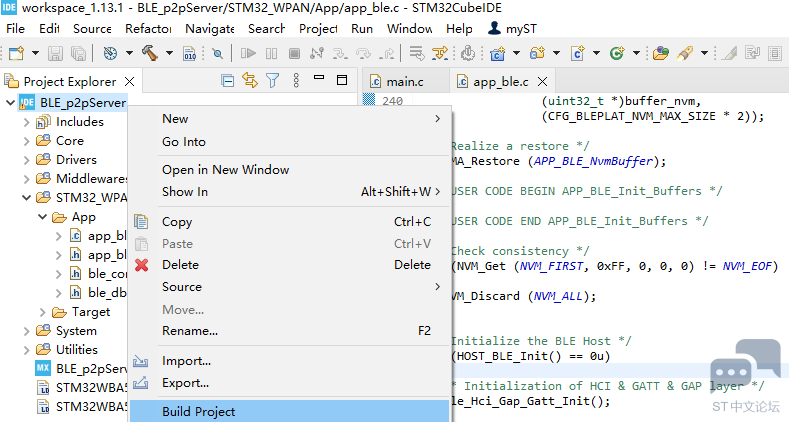Click the Open Element folder icon
789x422 pixels.
coord(660,53)
